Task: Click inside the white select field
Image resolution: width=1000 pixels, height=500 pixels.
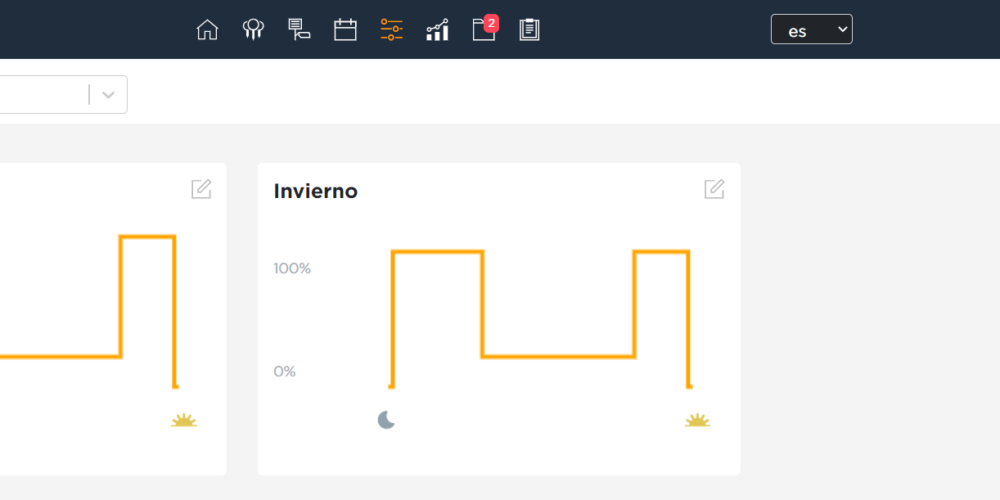Action: click(x=40, y=95)
